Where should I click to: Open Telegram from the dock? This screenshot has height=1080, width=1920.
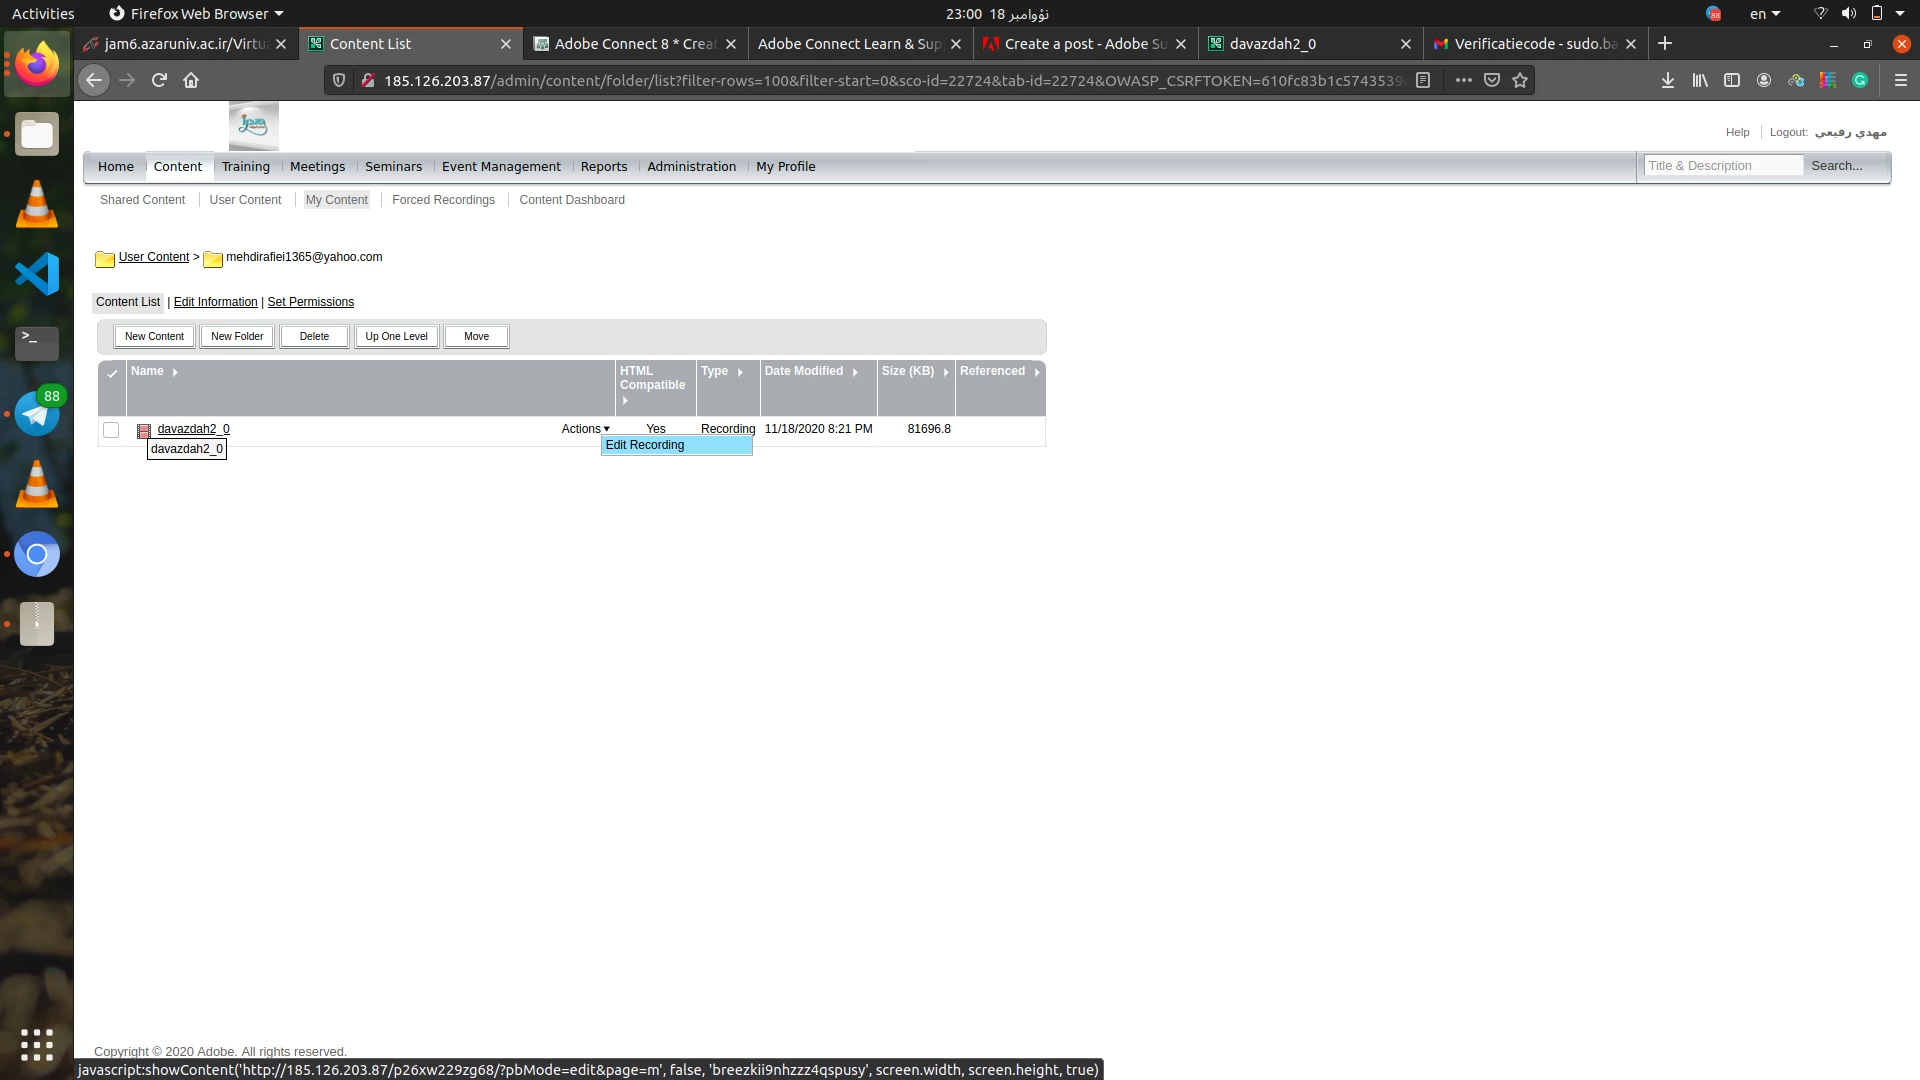pos(37,414)
